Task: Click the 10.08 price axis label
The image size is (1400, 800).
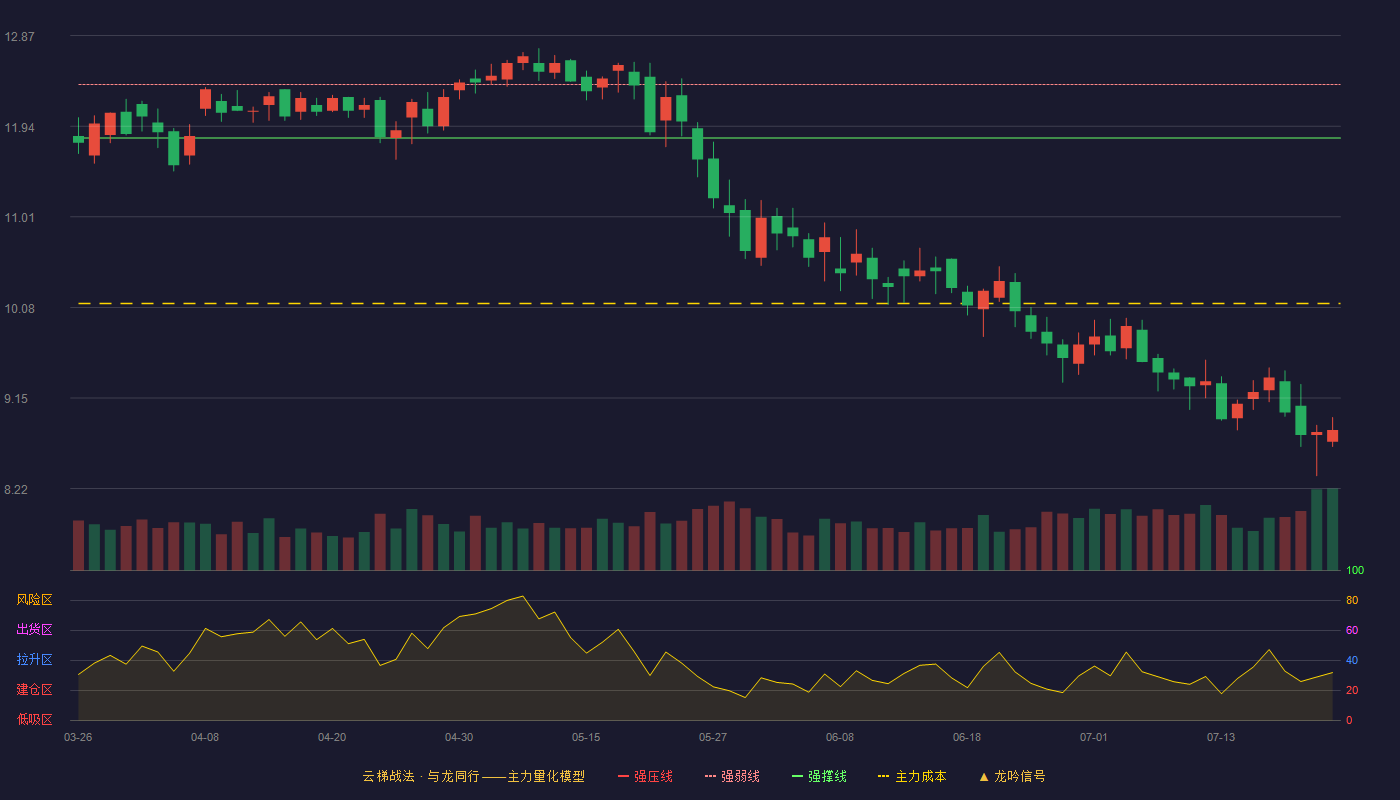Action: 19,309
